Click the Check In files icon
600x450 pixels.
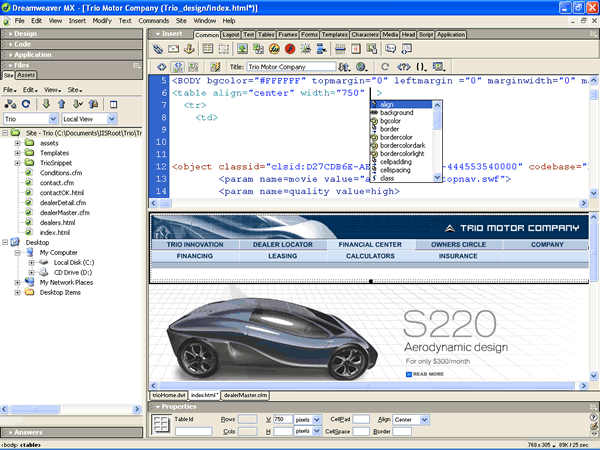coord(93,104)
